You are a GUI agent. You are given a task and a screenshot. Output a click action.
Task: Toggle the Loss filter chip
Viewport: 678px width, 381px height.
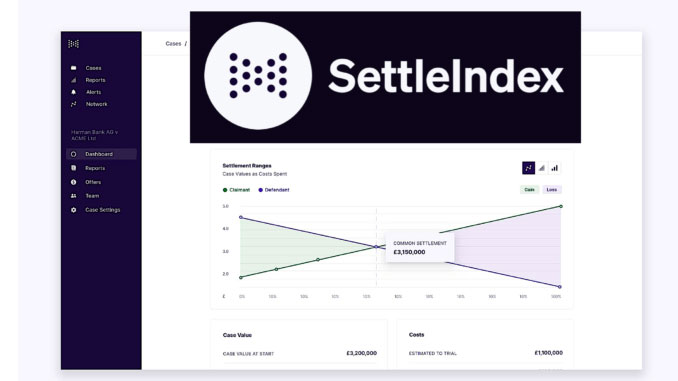[x=552, y=189]
